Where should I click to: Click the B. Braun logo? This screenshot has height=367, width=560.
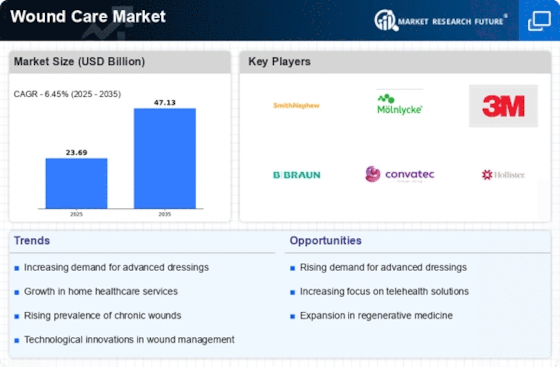coord(297,175)
